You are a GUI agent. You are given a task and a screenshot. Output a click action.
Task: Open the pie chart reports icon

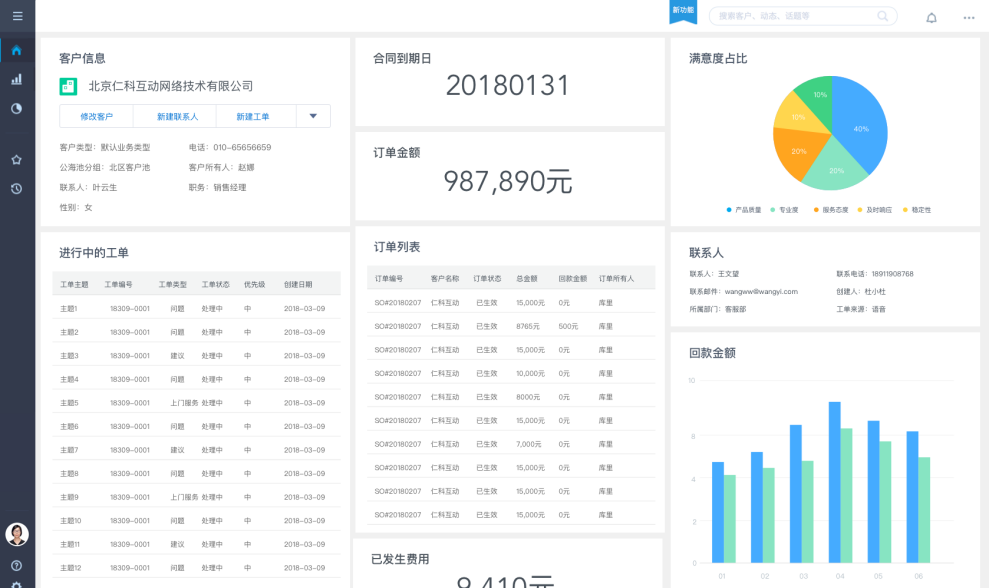17,108
